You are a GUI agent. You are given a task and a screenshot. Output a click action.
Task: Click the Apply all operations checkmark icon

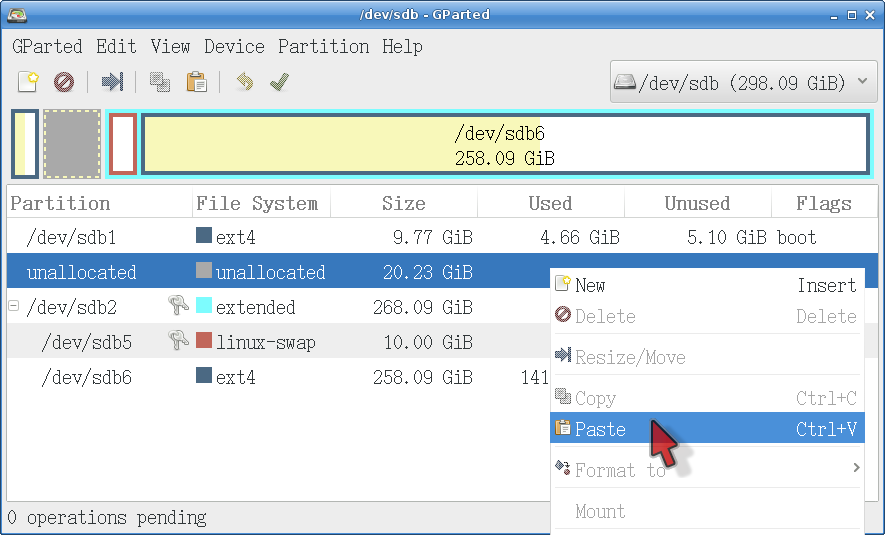[279, 82]
